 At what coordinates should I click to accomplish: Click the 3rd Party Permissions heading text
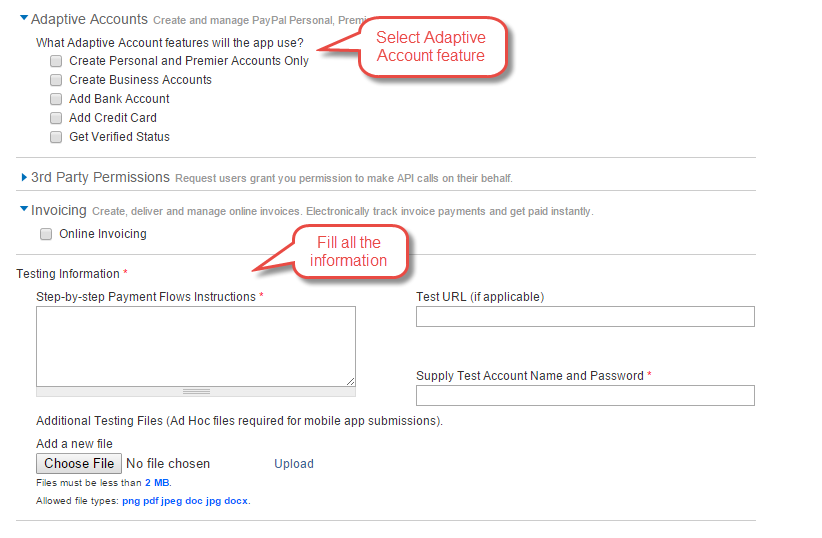coord(100,177)
